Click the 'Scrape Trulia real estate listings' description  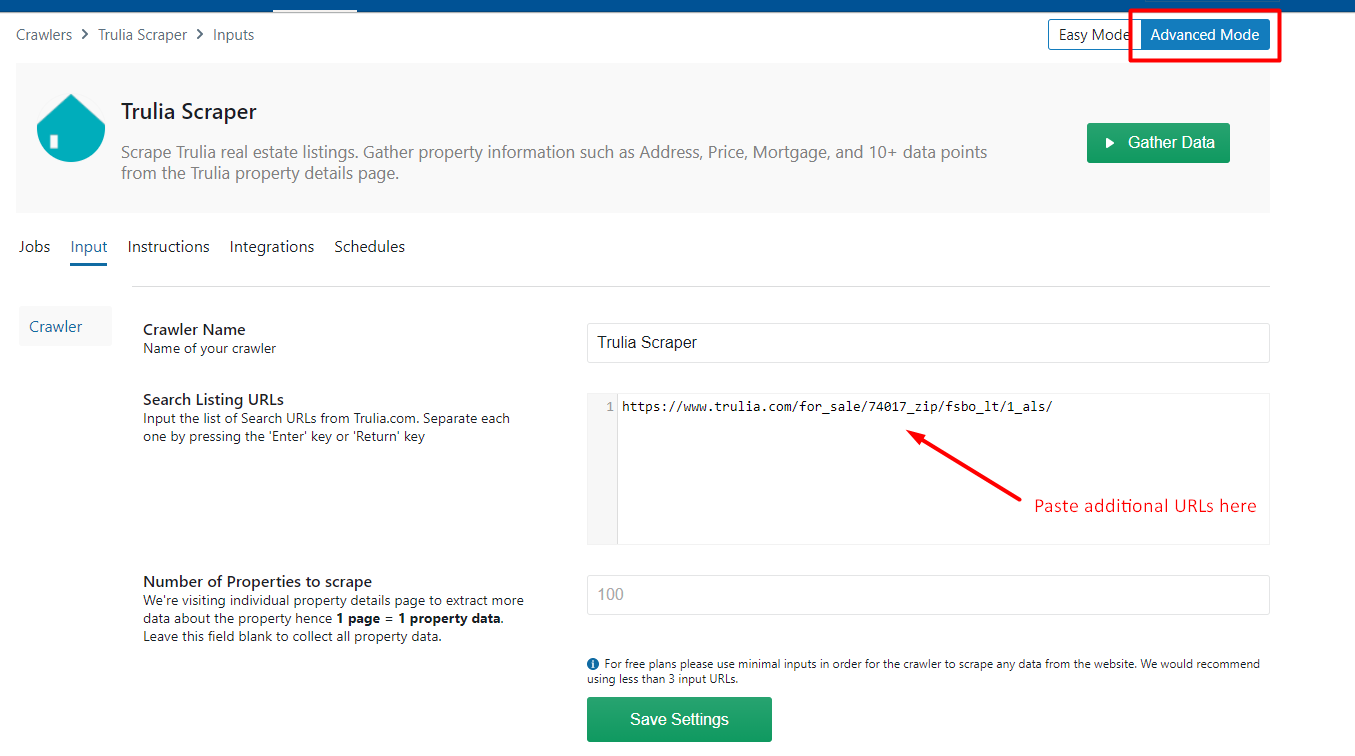pyautogui.click(x=554, y=163)
